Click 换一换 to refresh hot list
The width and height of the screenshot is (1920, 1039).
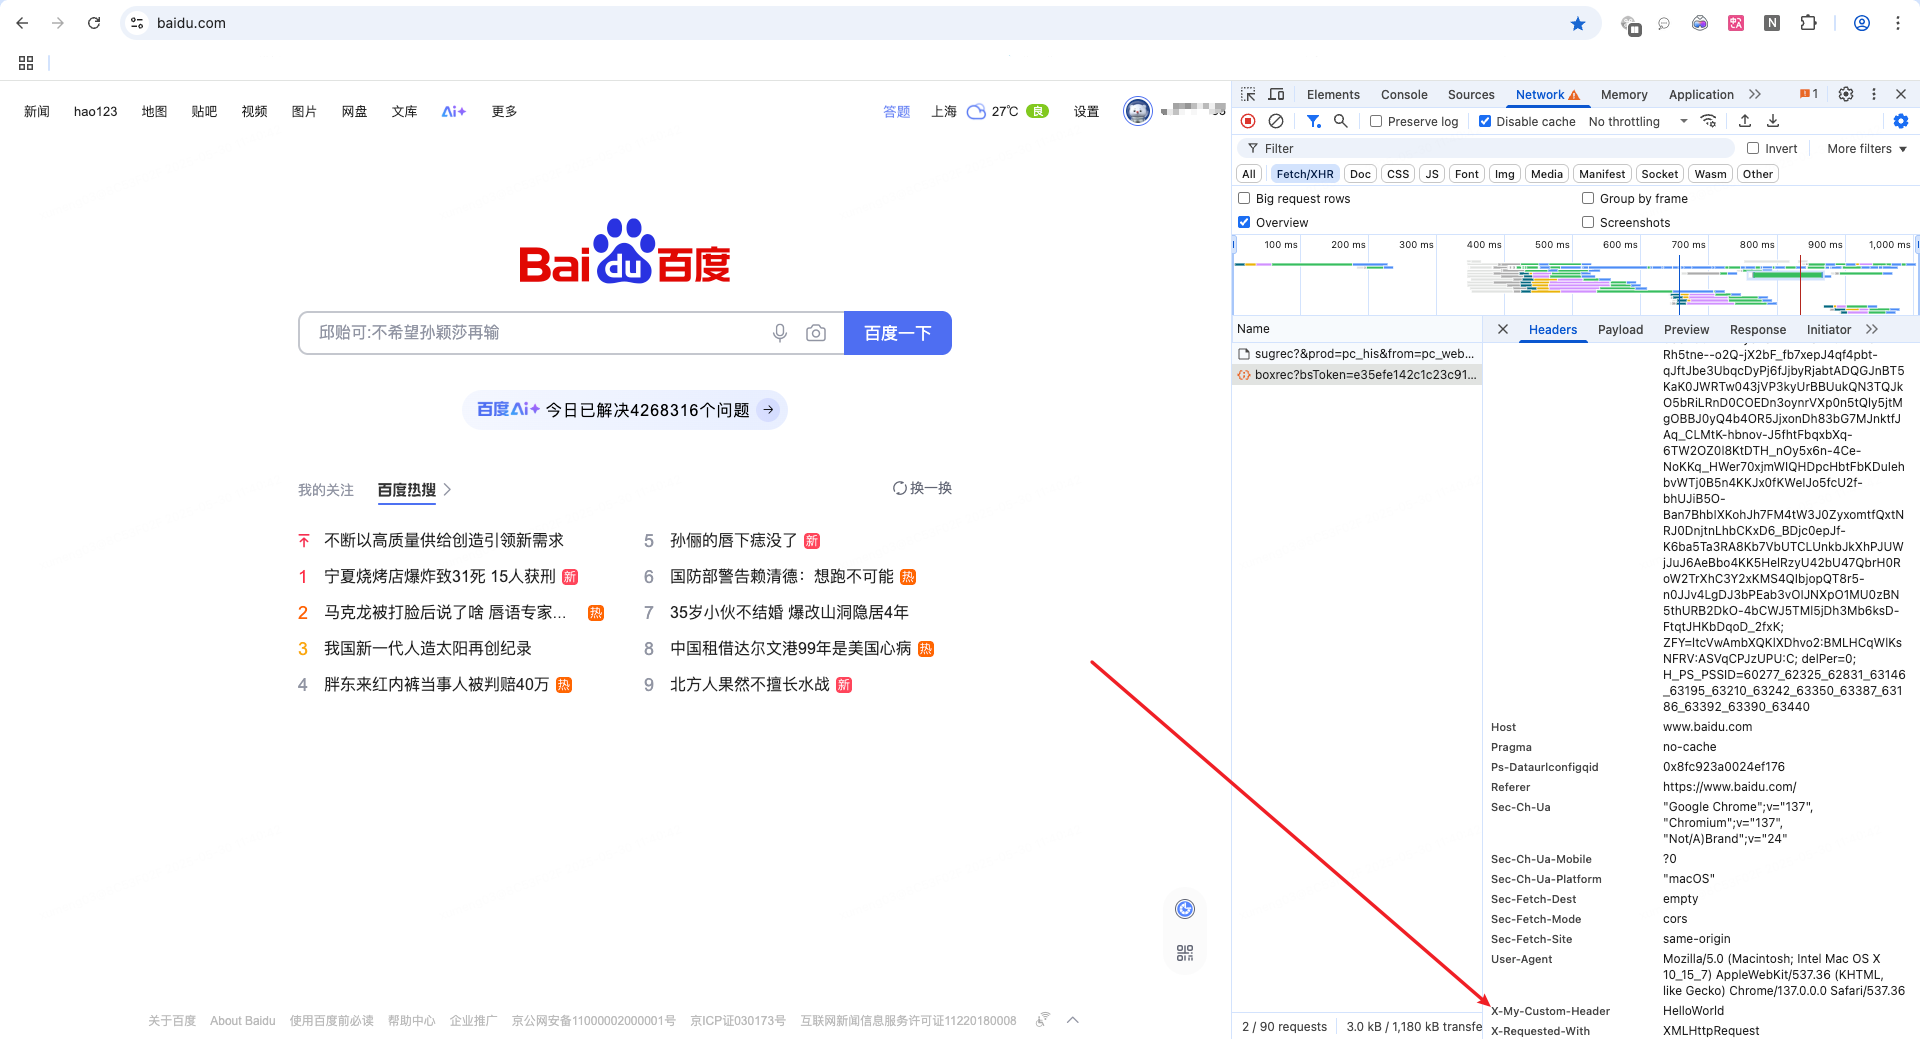click(922, 488)
